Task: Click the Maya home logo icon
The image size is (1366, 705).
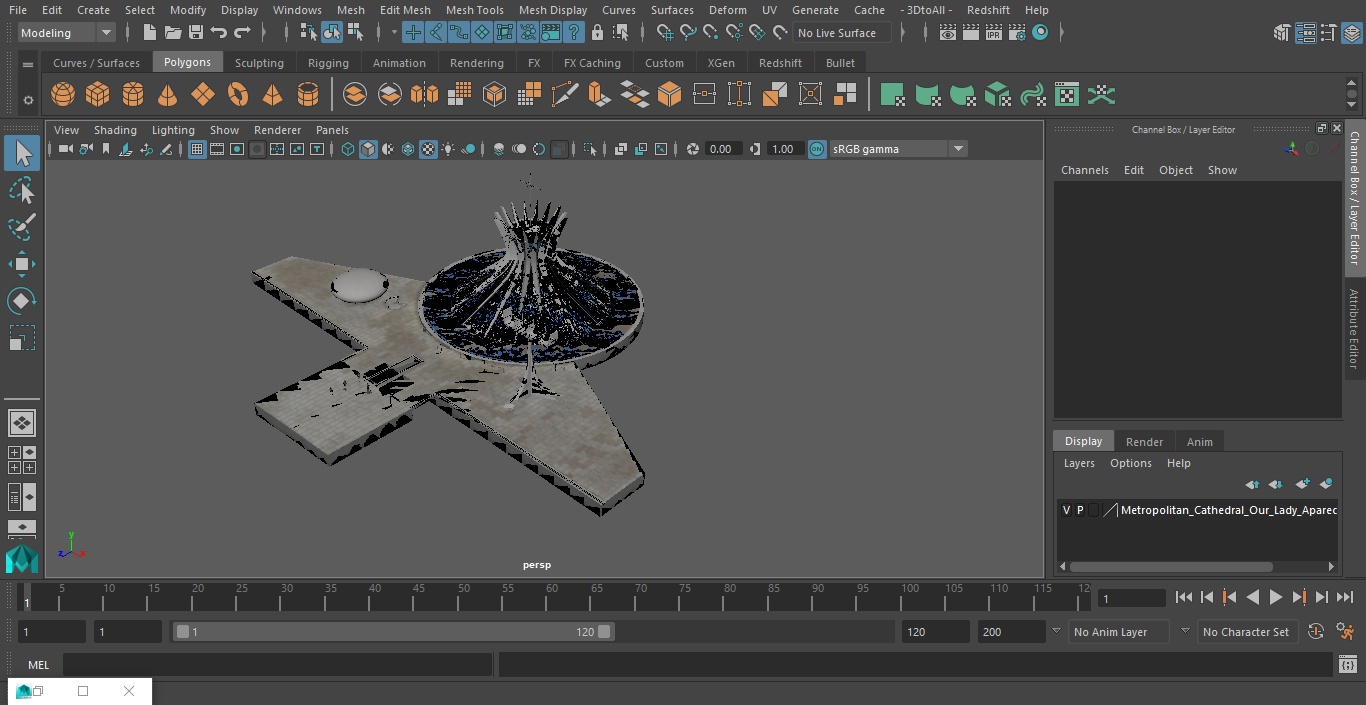Action: [x=21, y=559]
